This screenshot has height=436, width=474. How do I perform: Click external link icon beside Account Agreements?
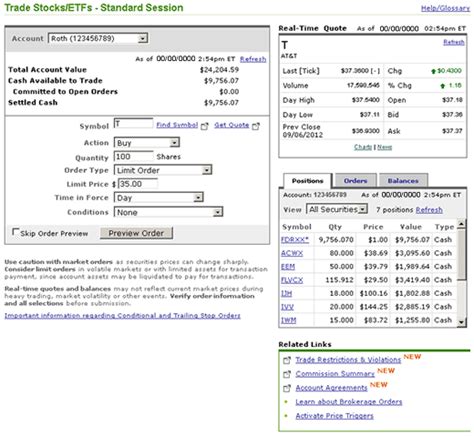(287, 388)
